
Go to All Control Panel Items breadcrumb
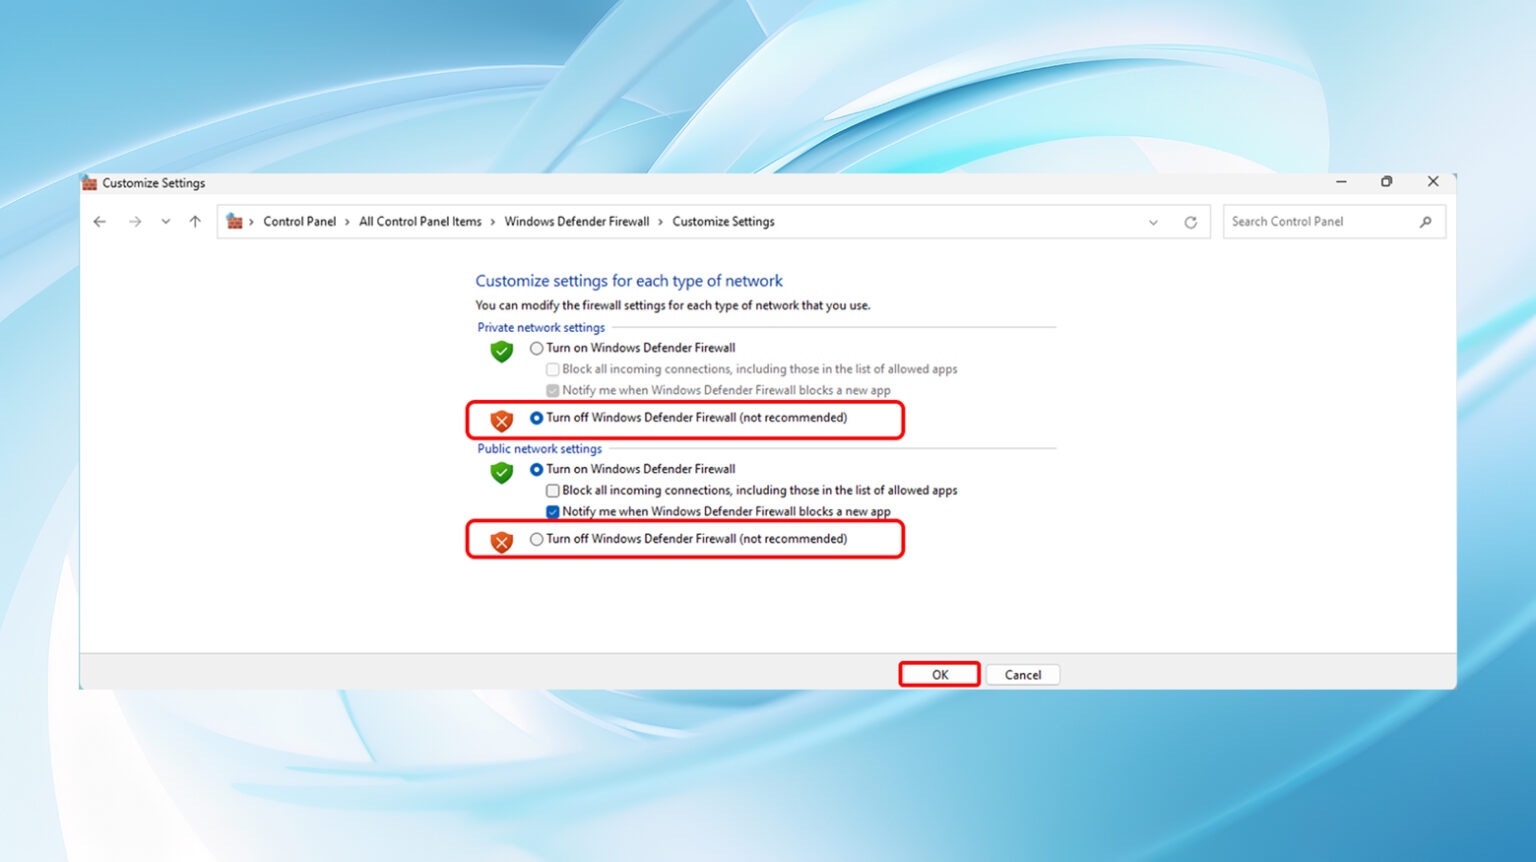(420, 221)
